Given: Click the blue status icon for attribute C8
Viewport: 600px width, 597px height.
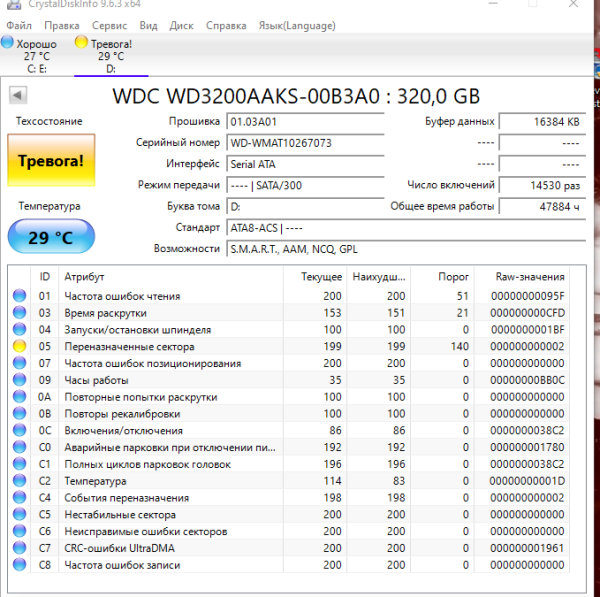Looking at the screenshot, I should (19, 566).
